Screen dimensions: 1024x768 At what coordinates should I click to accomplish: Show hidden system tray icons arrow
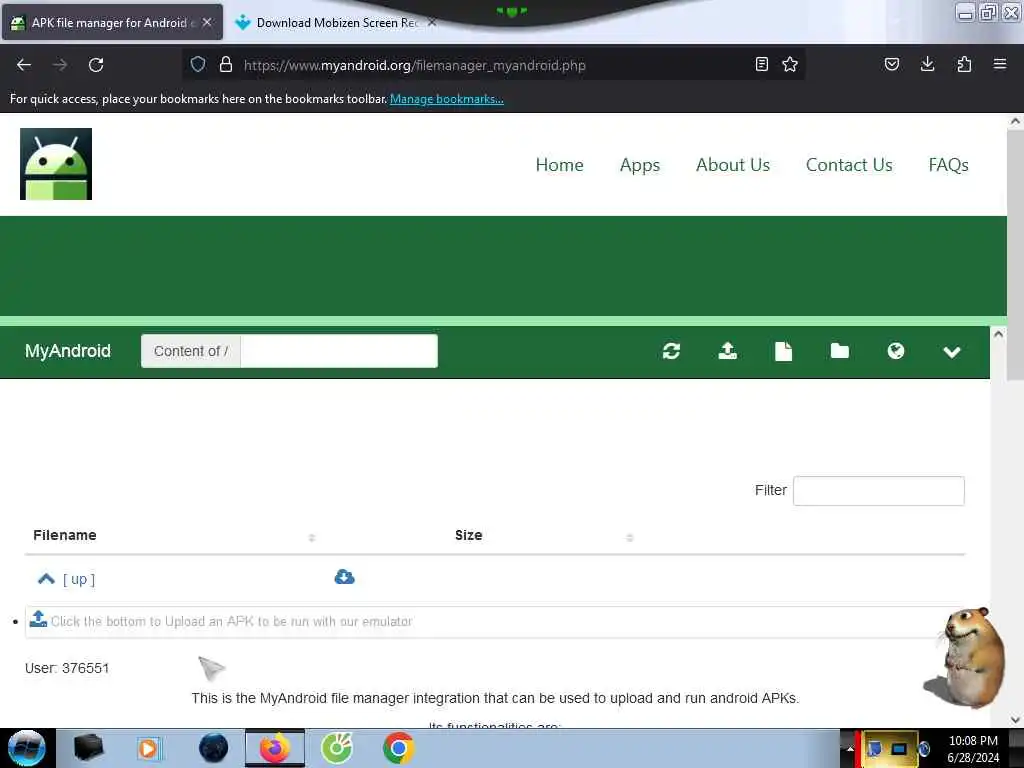(x=850, y=748)
